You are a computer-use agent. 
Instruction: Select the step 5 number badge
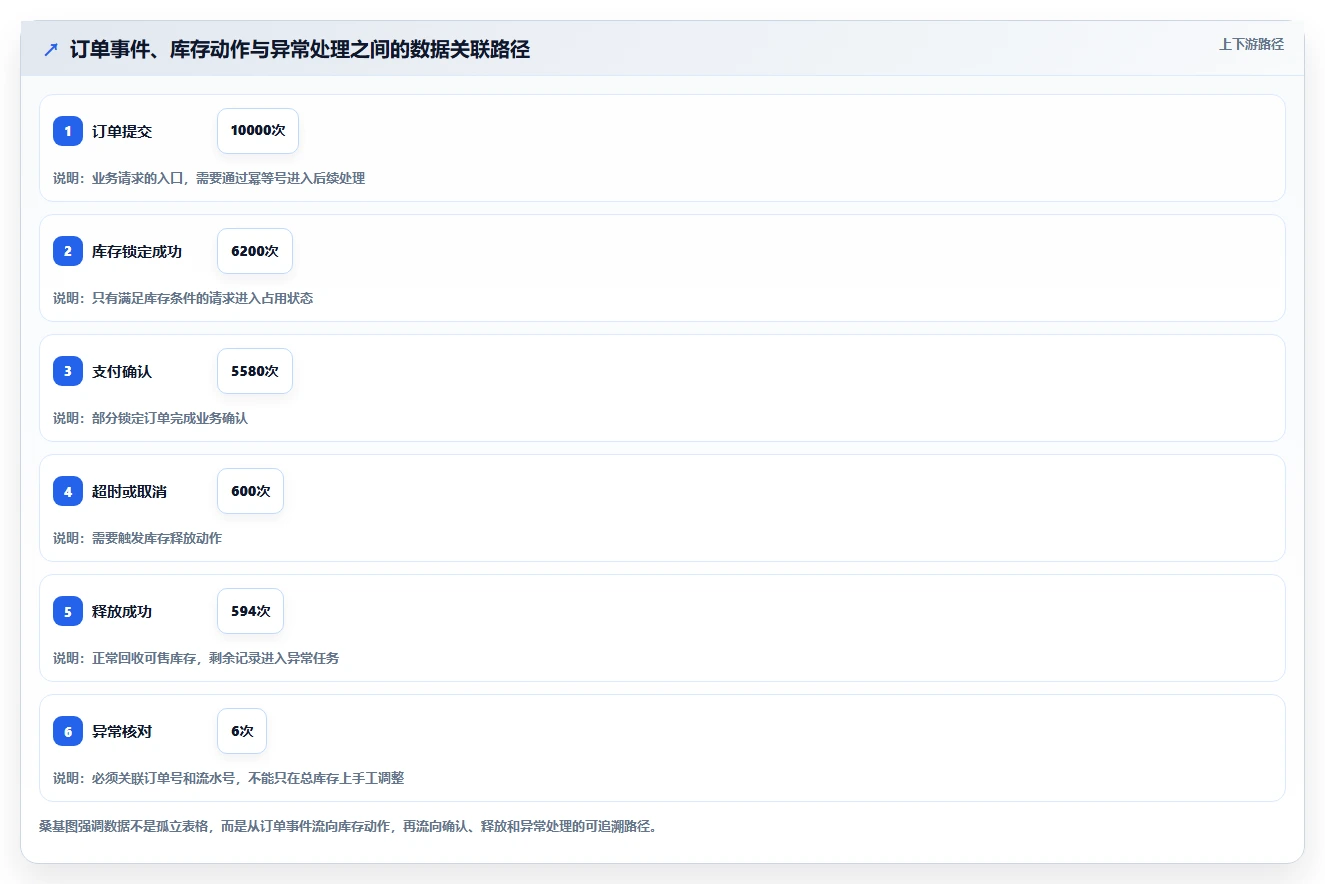coord(68,611)
